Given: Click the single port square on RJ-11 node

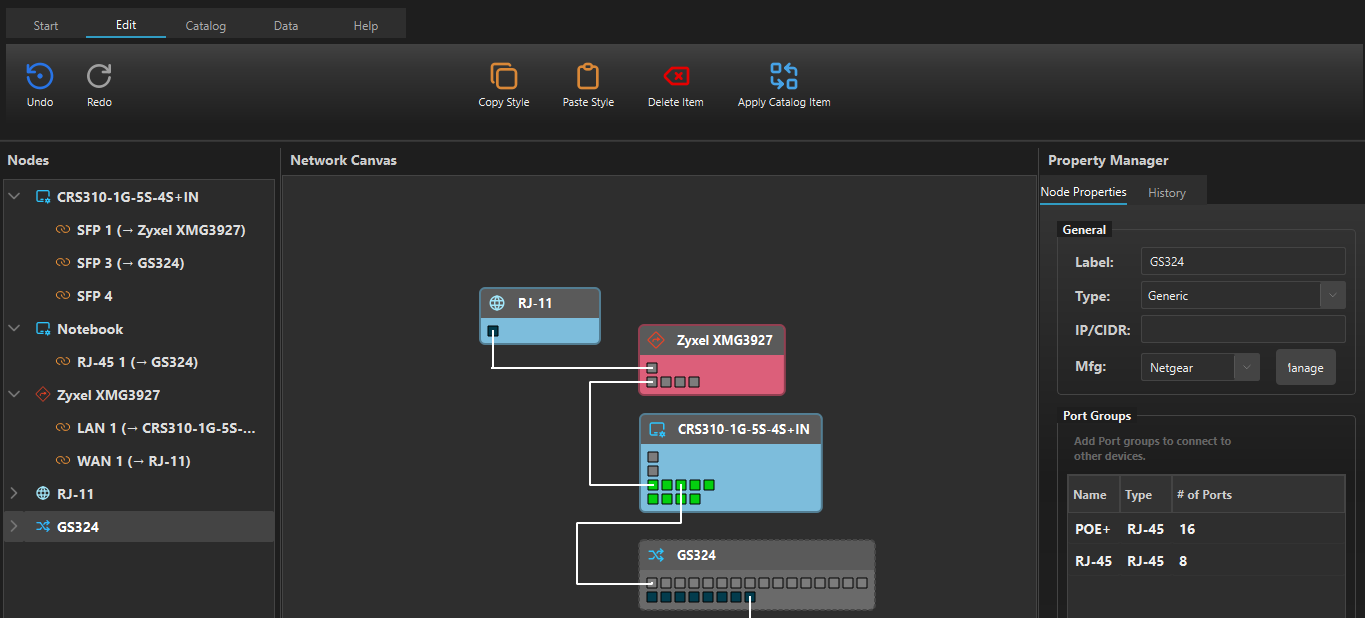Looking at the screenshot, I should (x=493, y=331).
